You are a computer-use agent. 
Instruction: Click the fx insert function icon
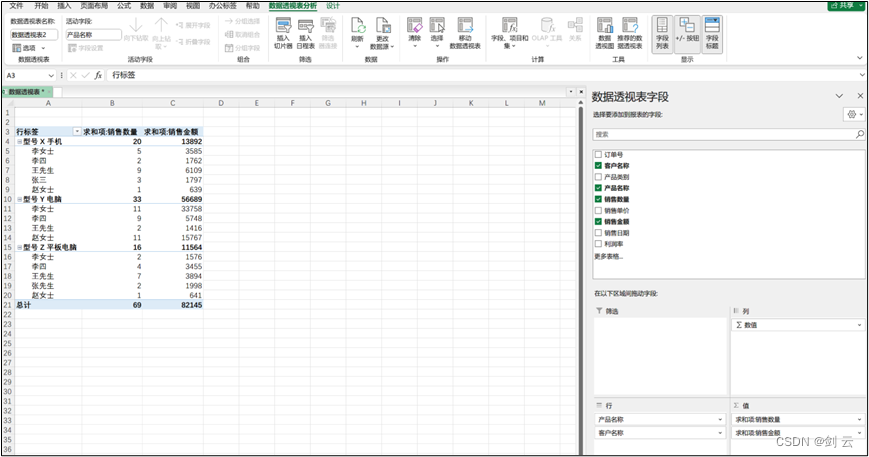(98, 75)
